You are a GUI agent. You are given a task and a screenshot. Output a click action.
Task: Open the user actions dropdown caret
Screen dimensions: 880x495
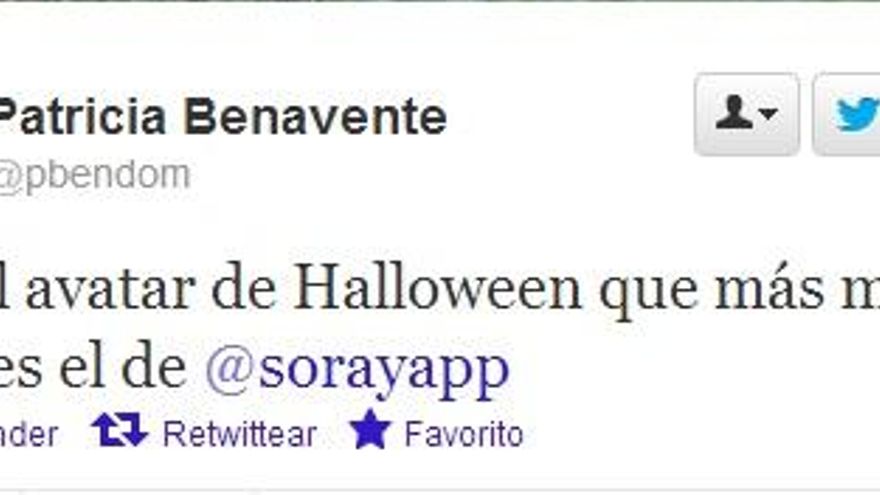tap(768, 113)
